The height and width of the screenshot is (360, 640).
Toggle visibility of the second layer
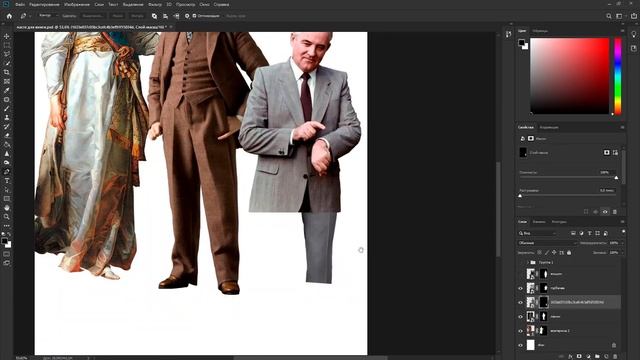pyautogui.click(x=520, y=288)
